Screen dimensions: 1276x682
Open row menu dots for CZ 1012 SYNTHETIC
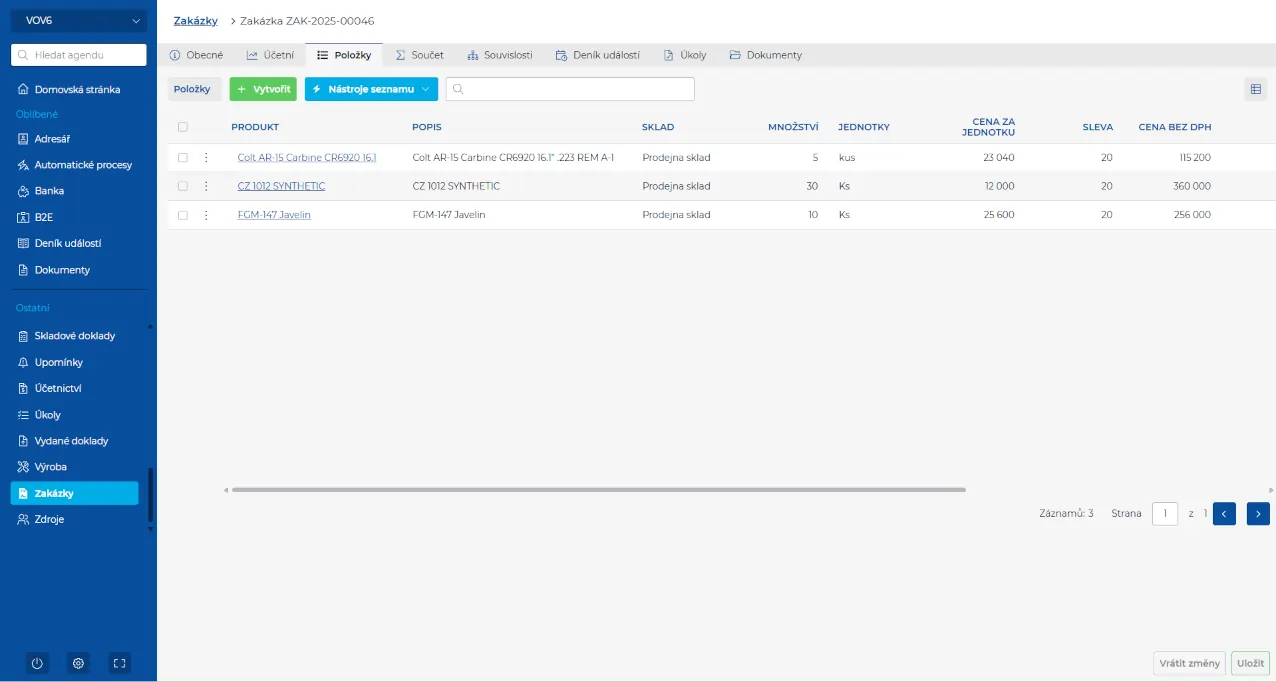(206, 186)
